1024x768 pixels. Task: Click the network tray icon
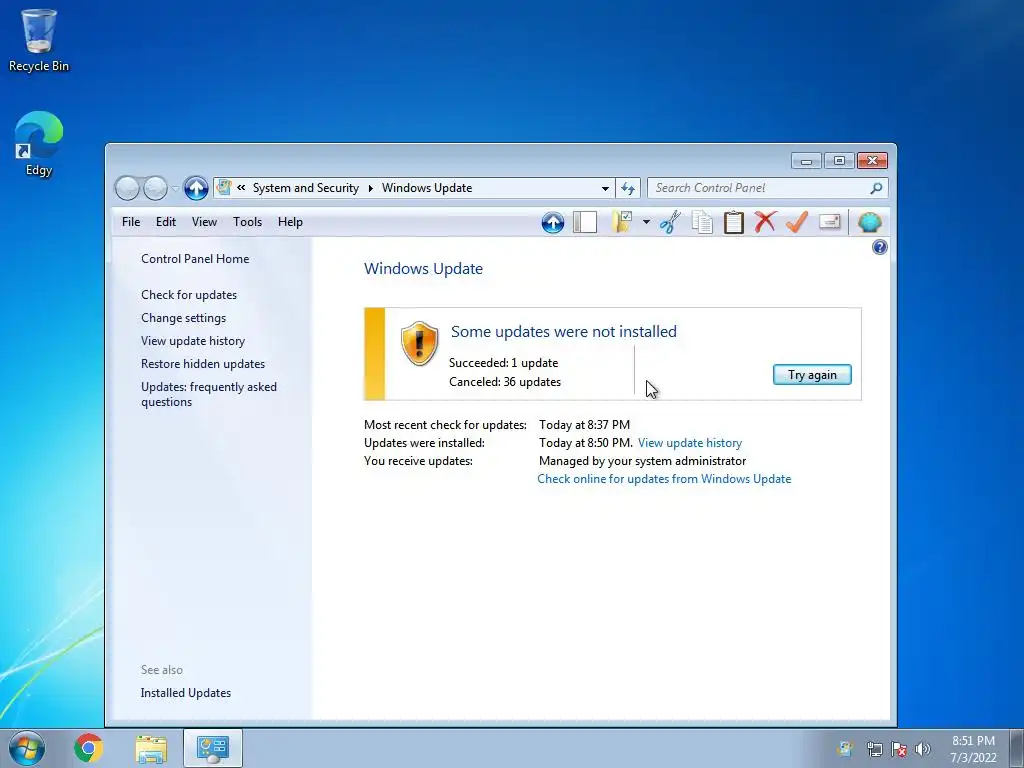(874, 749)
